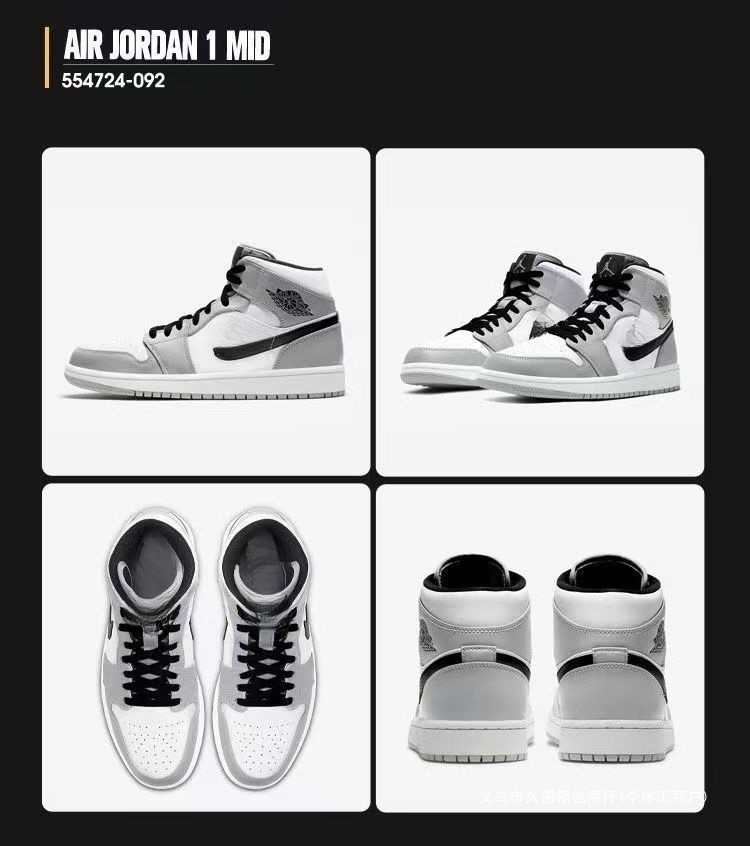Image resolution: width=750 pixels, height=846 pixels.
Task: Select the product code 554724-092 text
Action: tap(113, 80)
